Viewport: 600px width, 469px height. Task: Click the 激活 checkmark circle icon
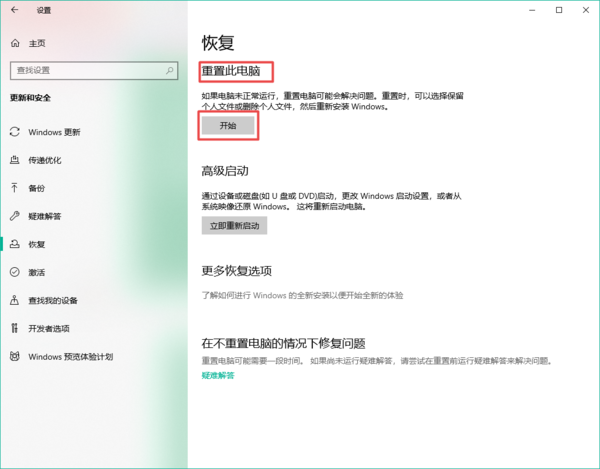tap(15, 272)
